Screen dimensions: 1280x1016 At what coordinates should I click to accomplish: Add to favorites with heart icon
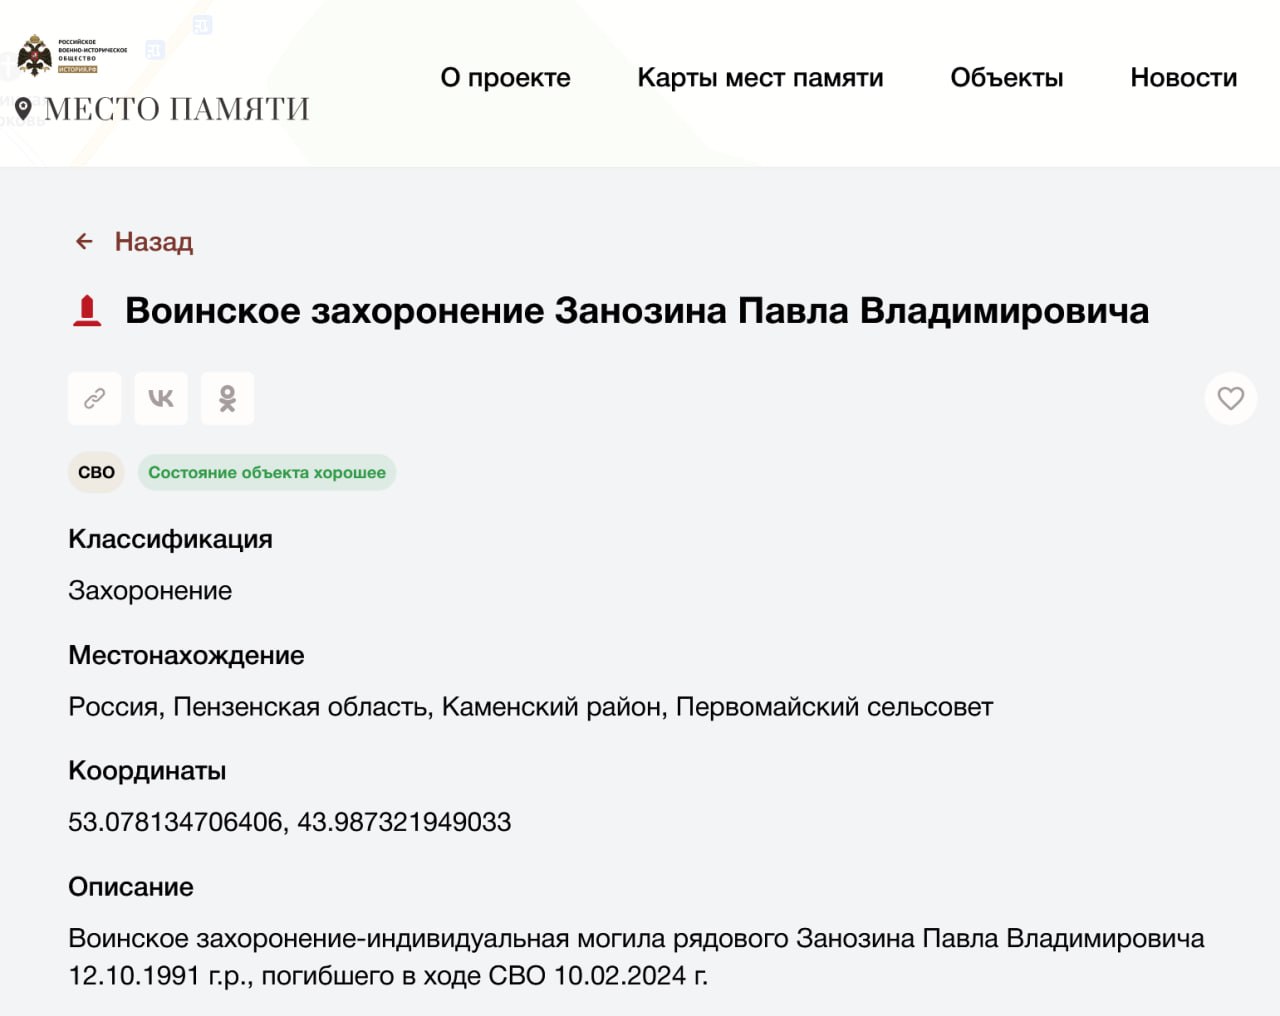tap(1230, 398)
